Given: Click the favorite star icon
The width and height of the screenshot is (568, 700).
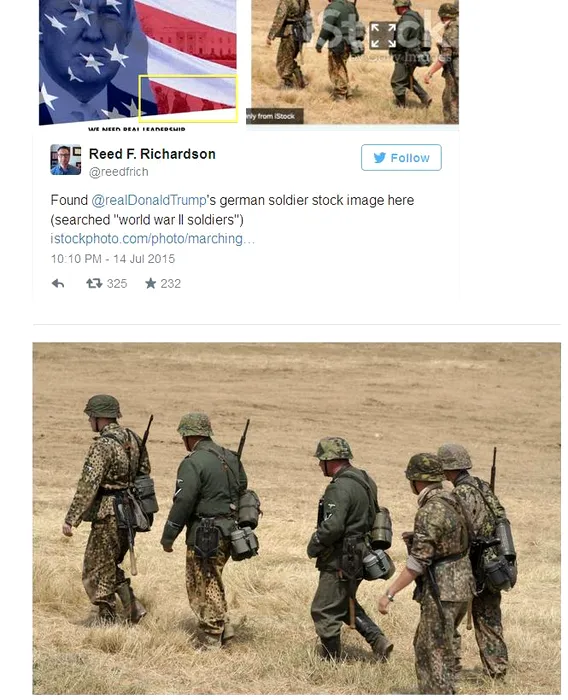Looking at the screenshot, I should pyautogui.click(x=150, y=283).
